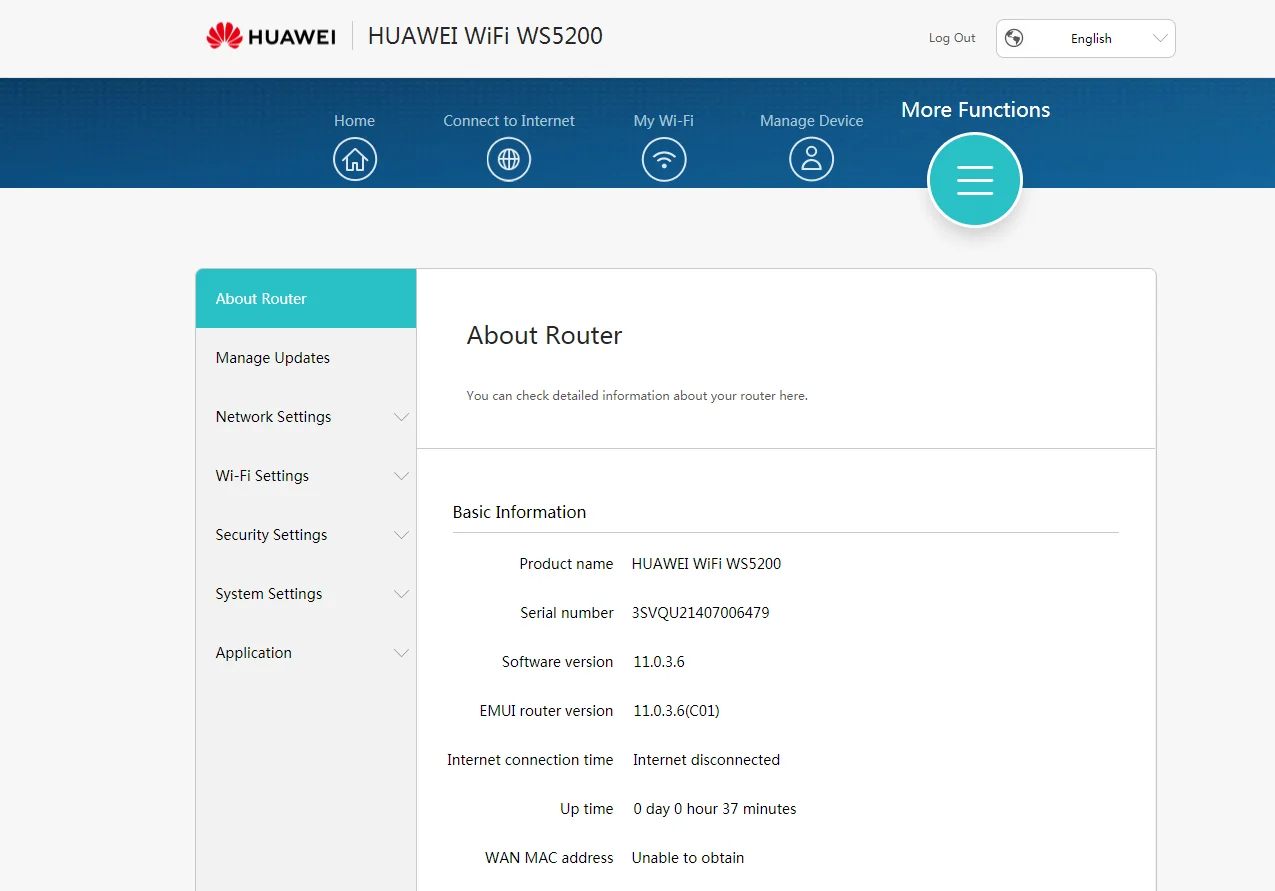
Task: Click the Internet disconnected status text
Action: 706,760
